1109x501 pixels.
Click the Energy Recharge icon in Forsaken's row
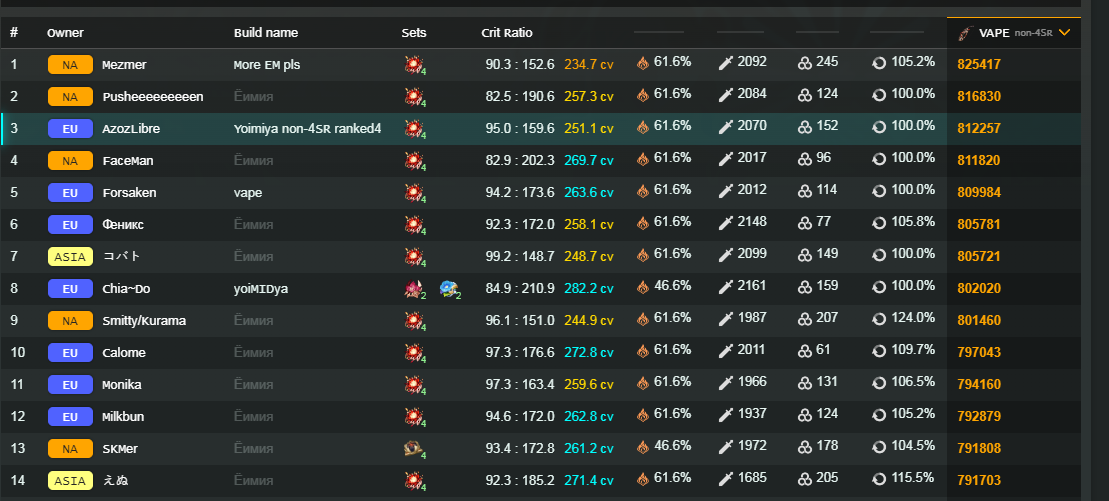879,191
